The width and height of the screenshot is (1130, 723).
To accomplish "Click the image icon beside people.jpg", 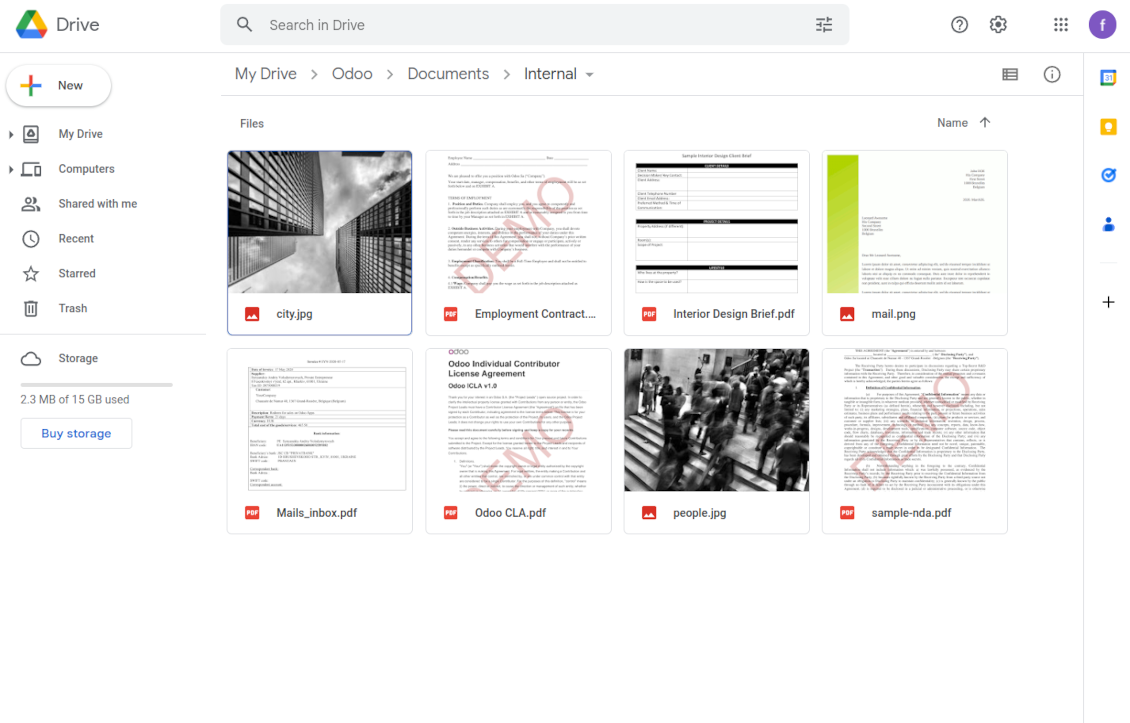I will coord(649,513).
